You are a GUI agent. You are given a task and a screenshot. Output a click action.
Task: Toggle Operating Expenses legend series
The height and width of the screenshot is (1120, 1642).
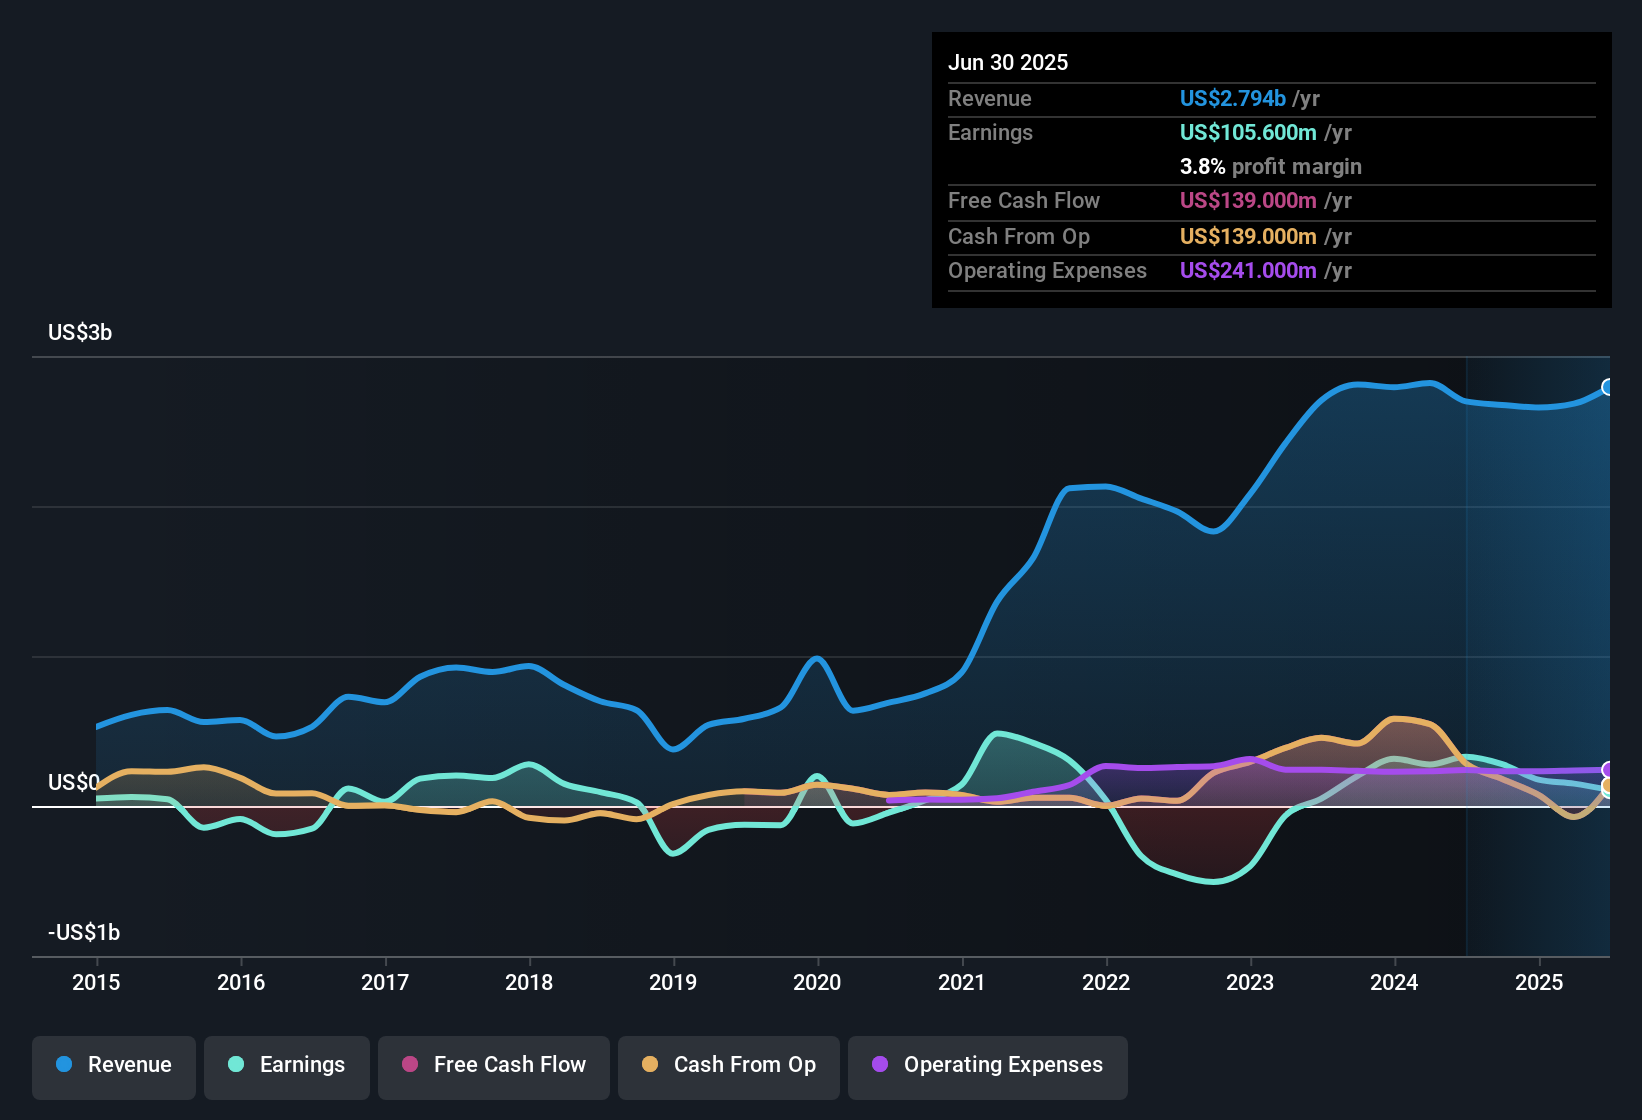click(988, 1065)
